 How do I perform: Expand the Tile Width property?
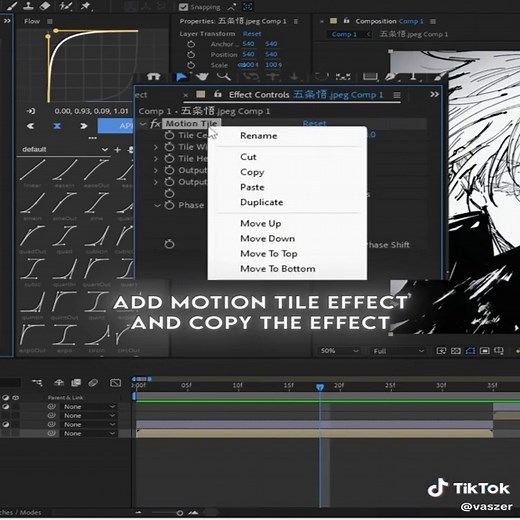tap(156, 147)
